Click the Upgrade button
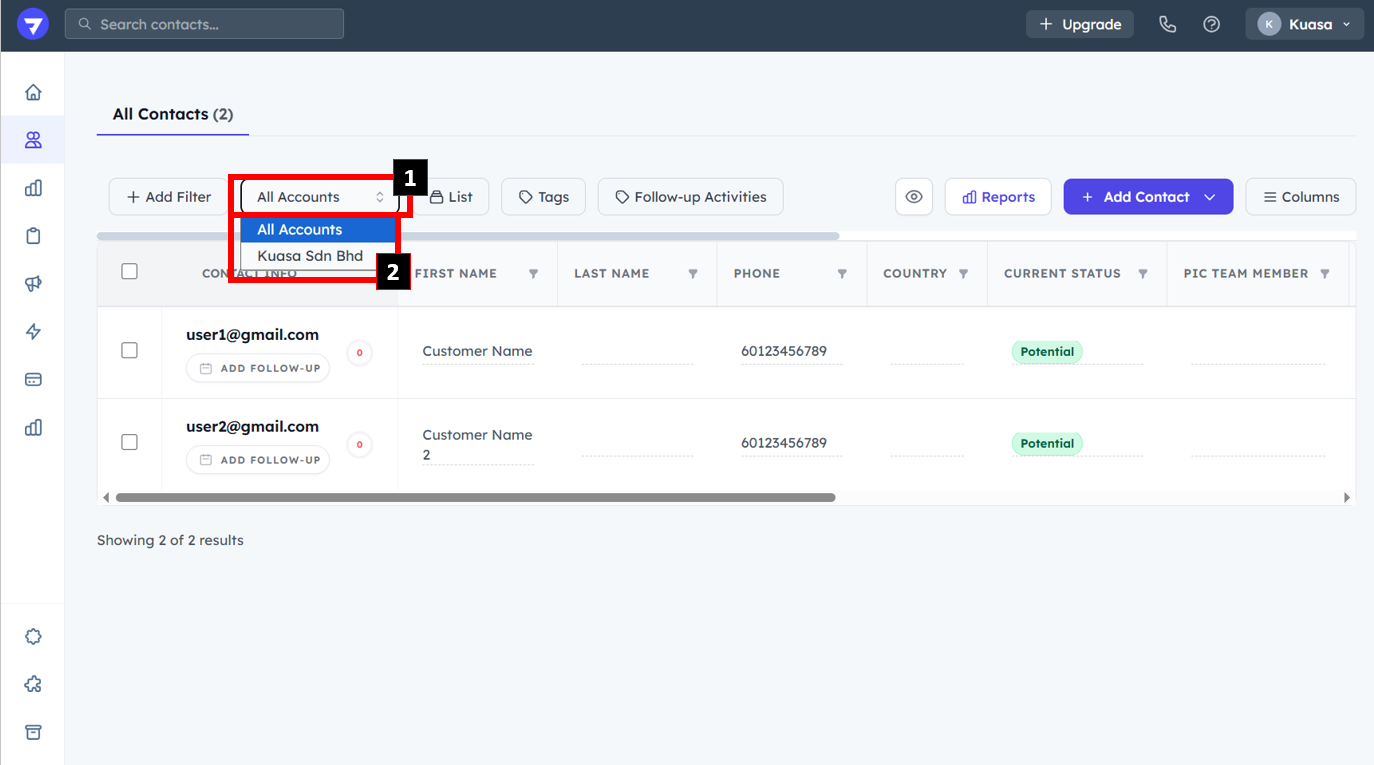 (1079, 24)
